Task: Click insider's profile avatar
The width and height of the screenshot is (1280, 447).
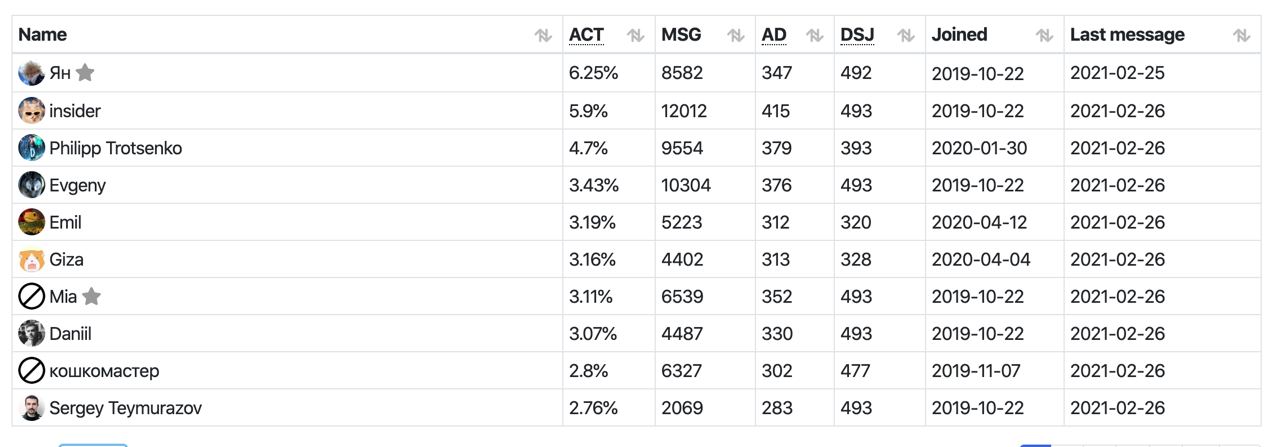Action: pos(32,111)
